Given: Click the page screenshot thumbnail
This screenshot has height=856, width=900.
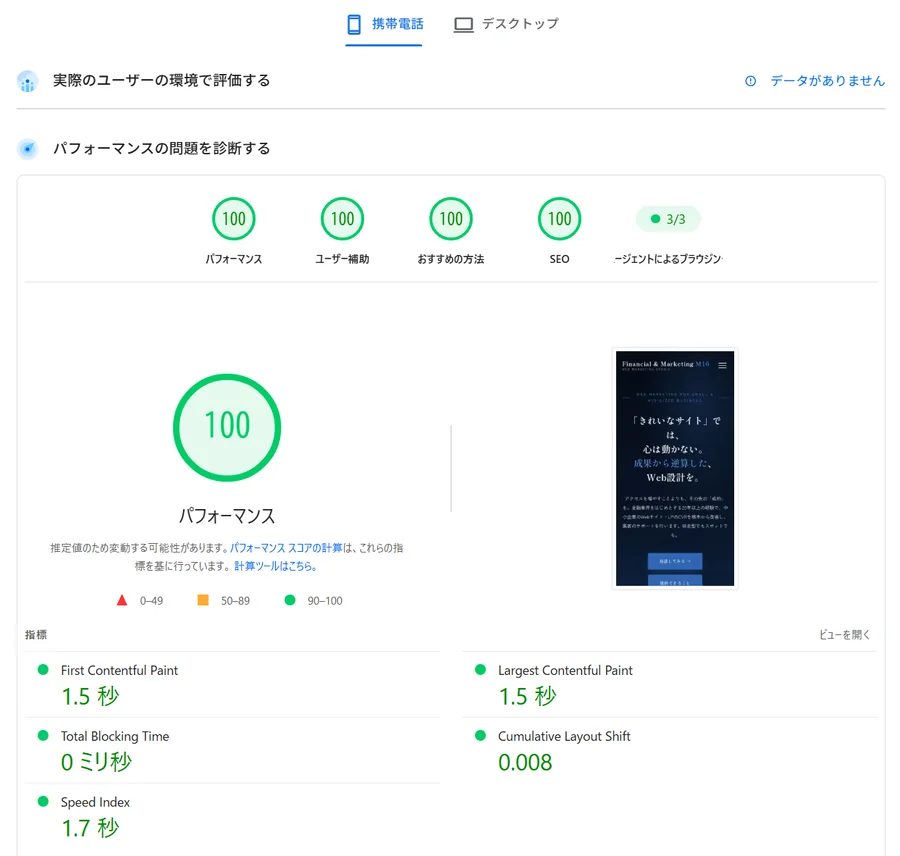Looking at the screenshot, I should click(675, 468).
